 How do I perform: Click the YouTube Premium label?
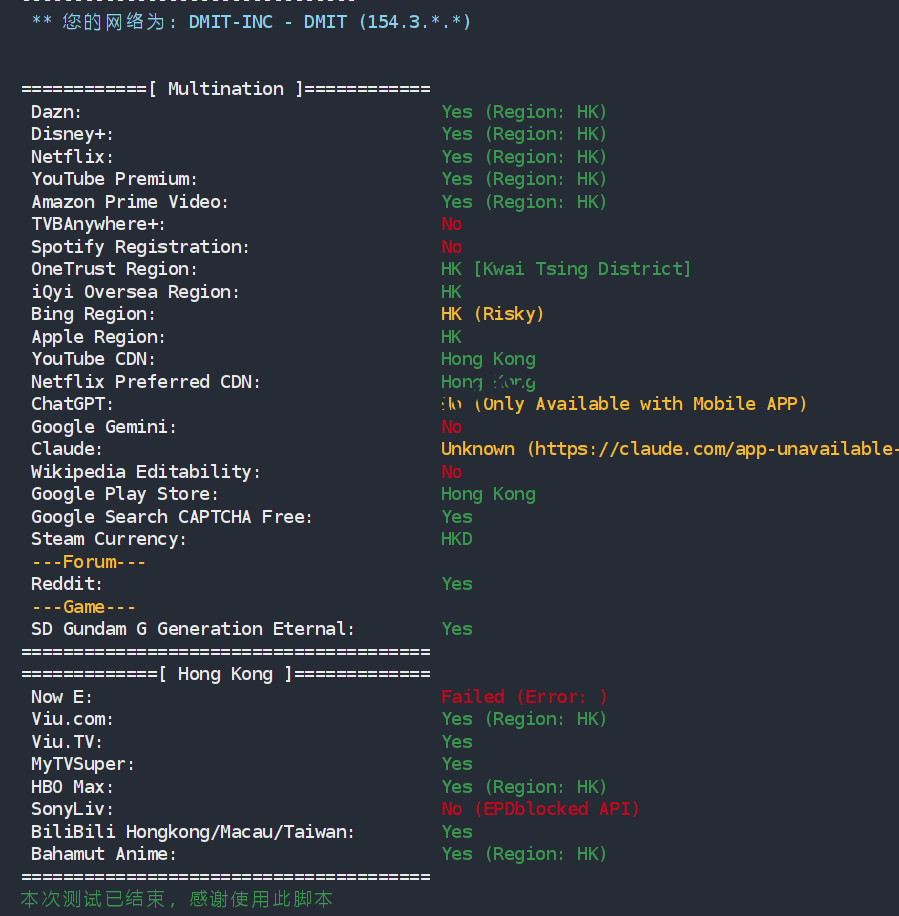tap(114, 179)
